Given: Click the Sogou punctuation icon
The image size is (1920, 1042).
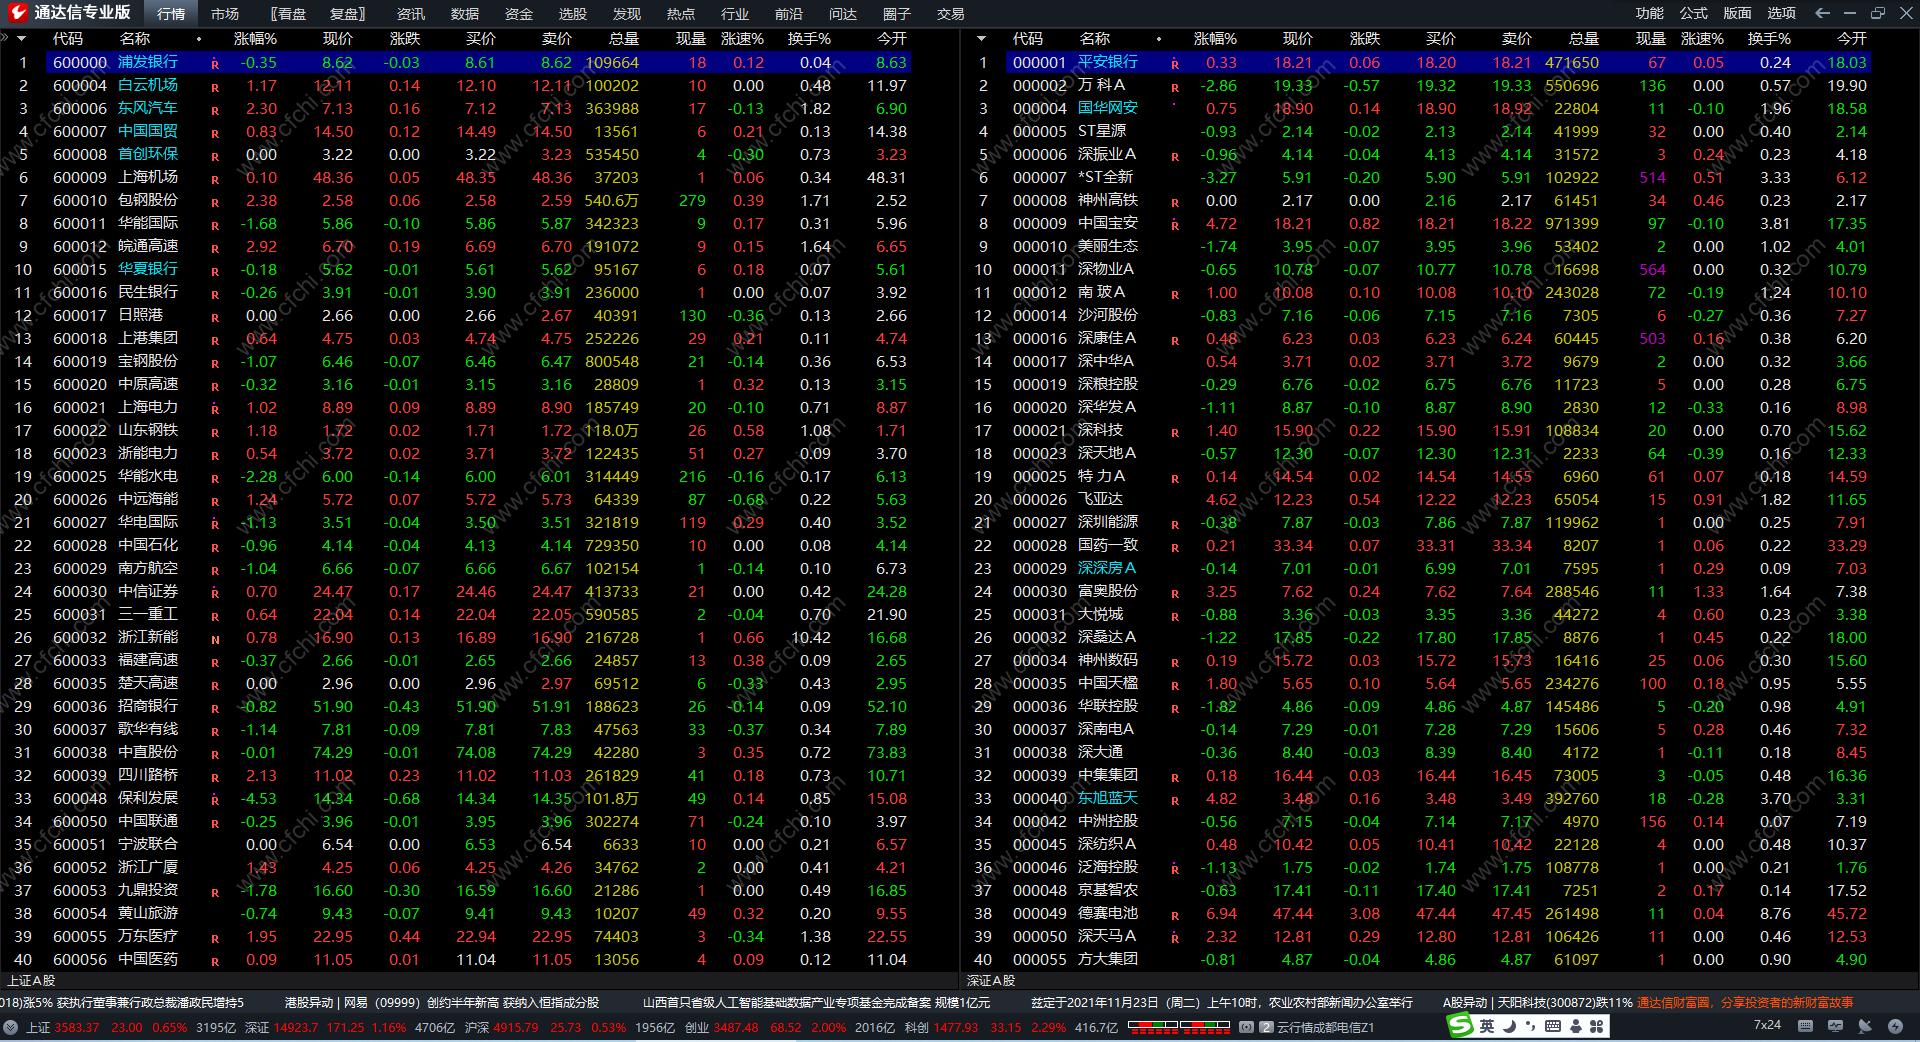Looking at the screenshot, I should (x=1530, y=1026).
